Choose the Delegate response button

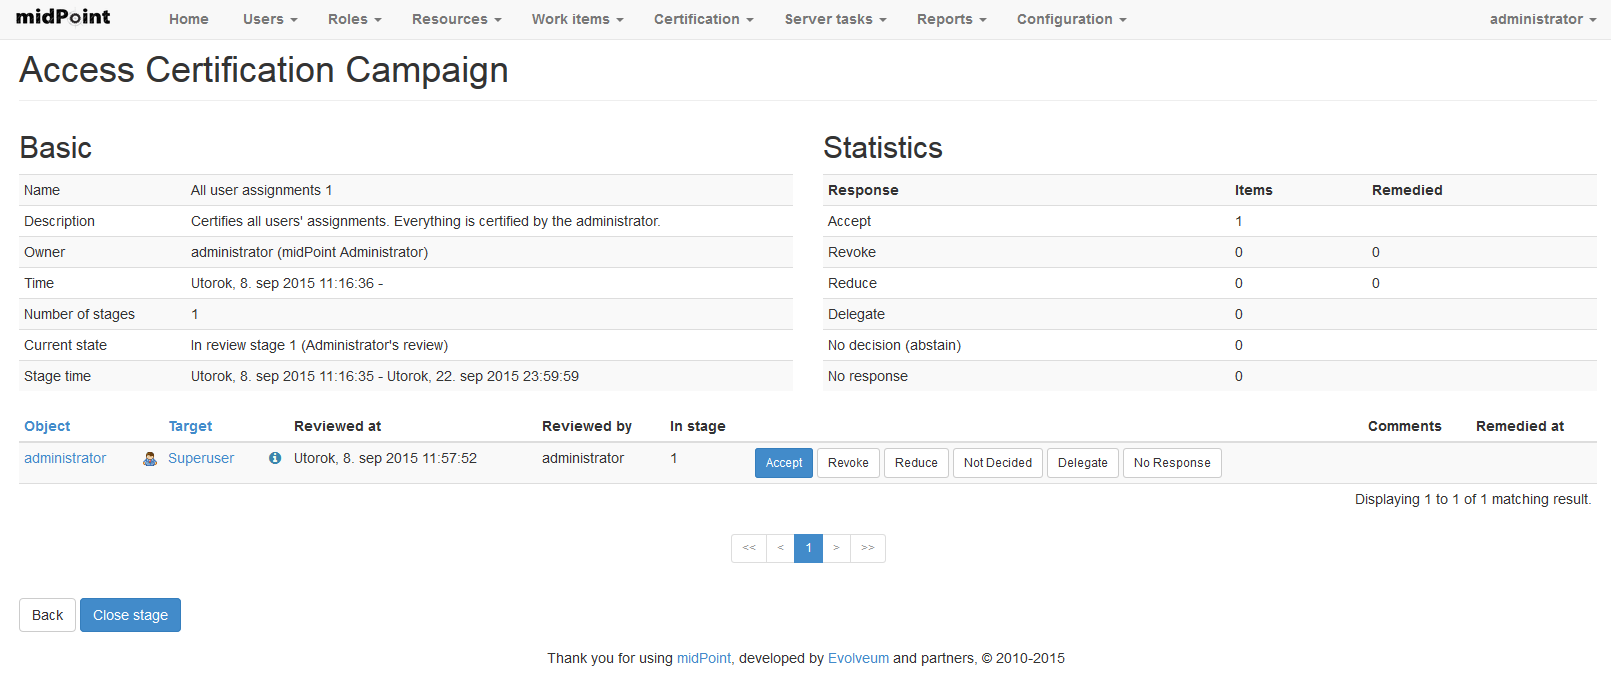coord(1082,463)
